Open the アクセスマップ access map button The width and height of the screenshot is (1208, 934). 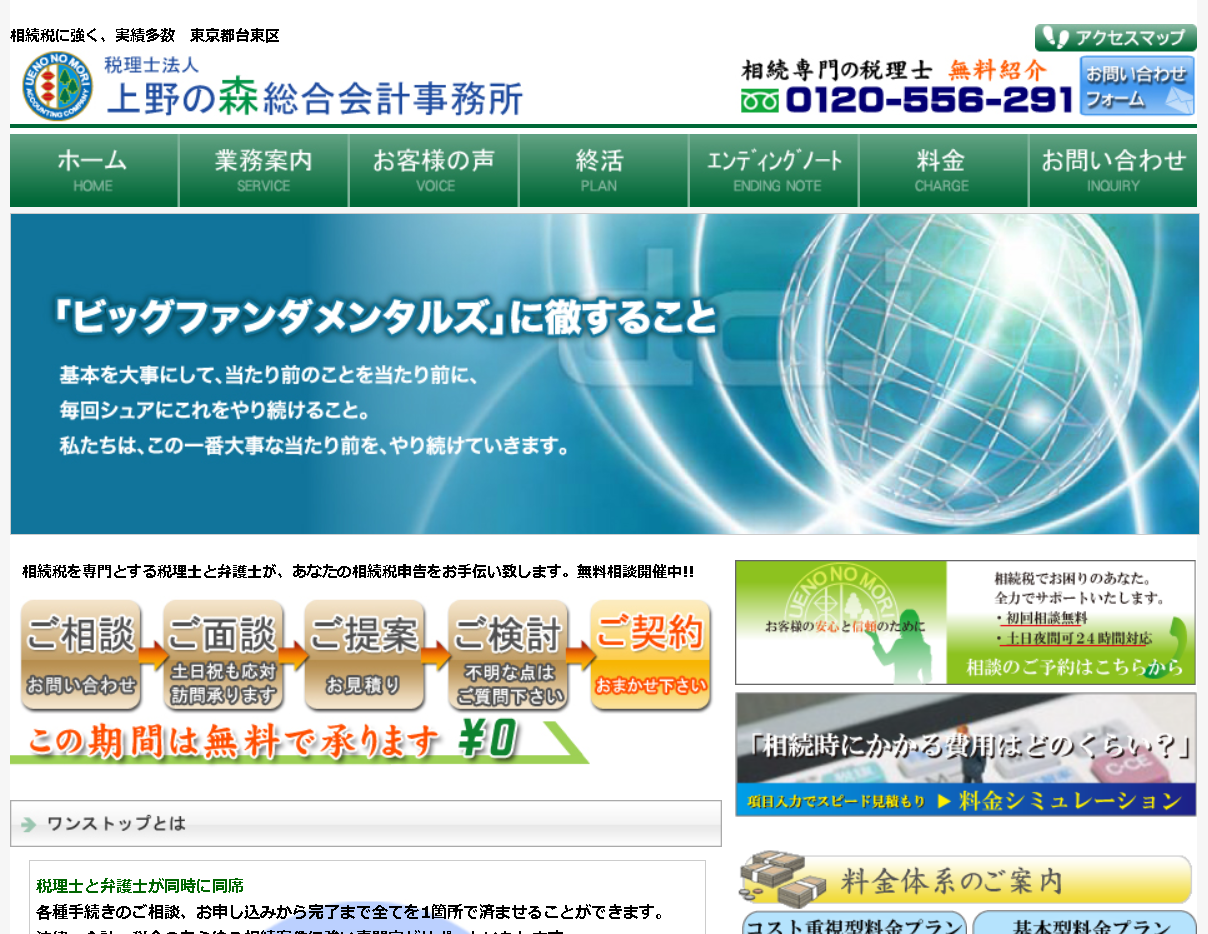(x=1115, y=38)
